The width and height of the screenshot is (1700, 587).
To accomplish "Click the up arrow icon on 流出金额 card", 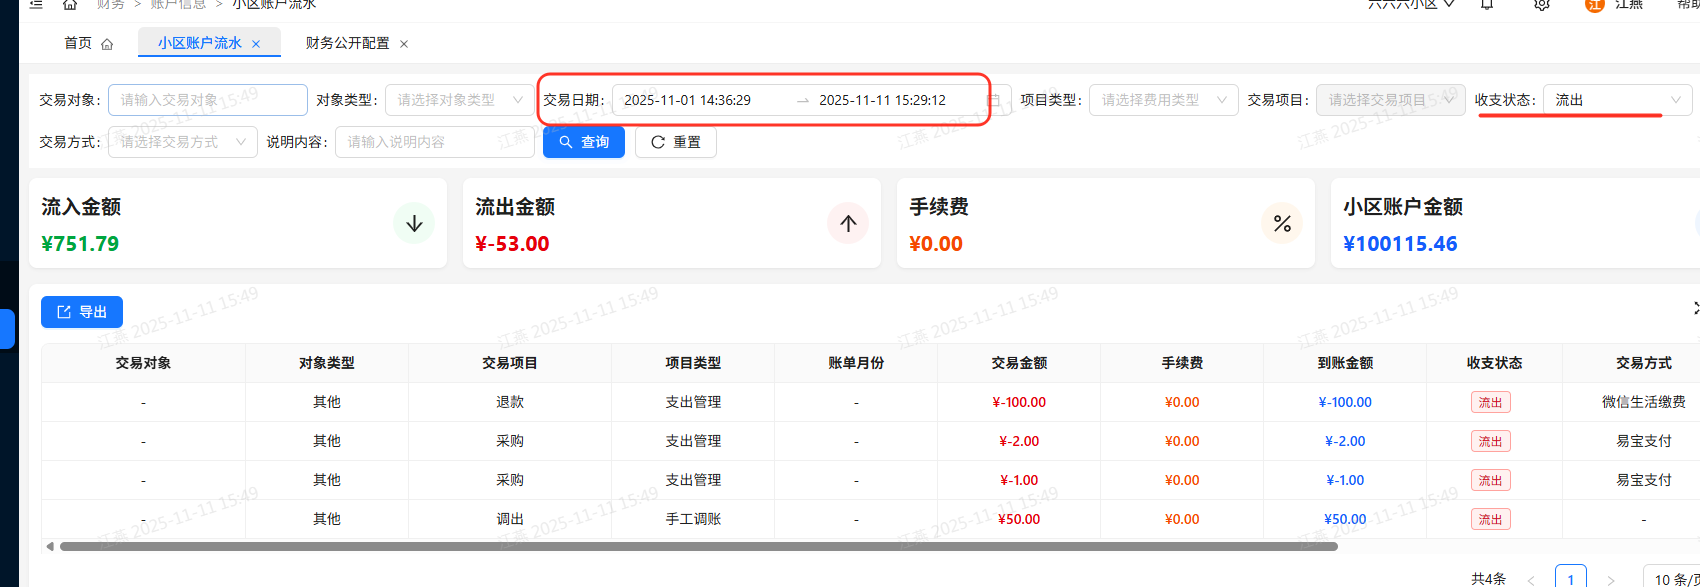I will pos(848,223).
